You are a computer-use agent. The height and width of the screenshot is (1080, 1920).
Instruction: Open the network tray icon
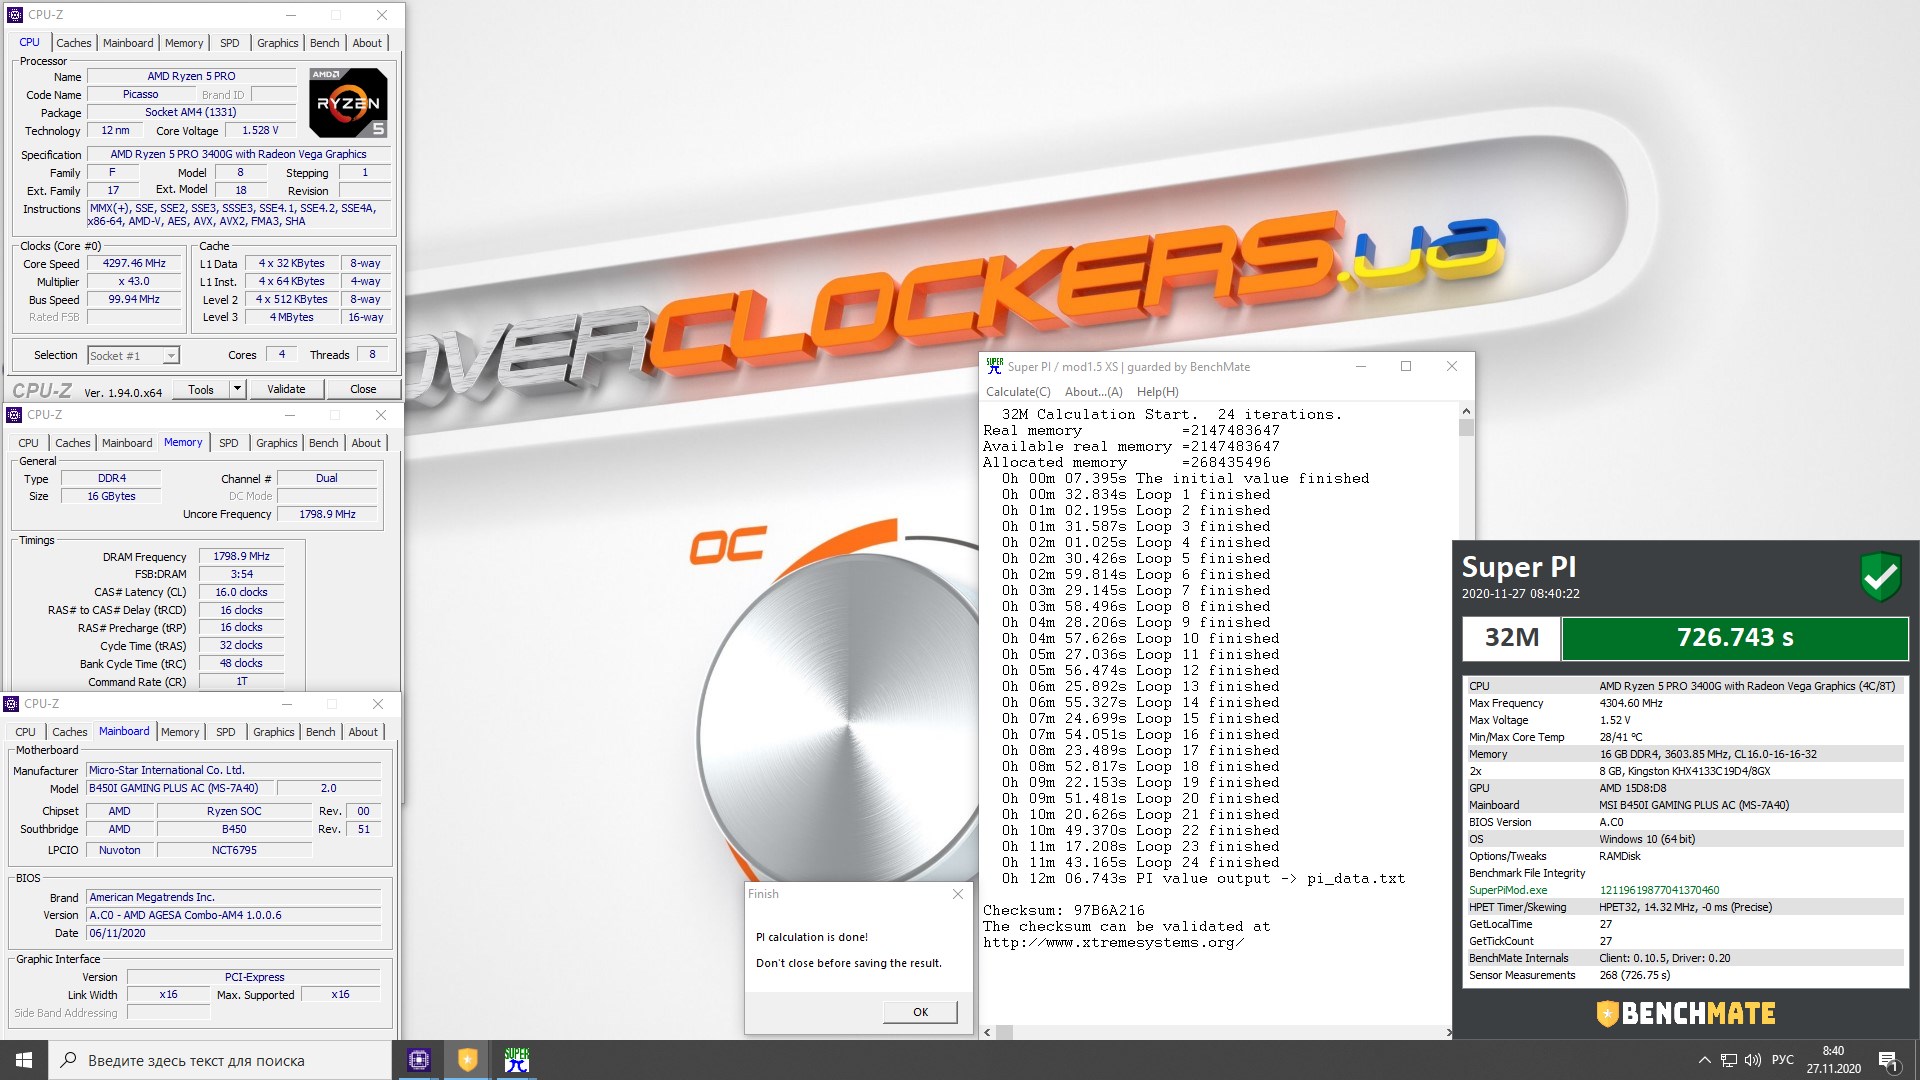(x=1729, y=1060)
